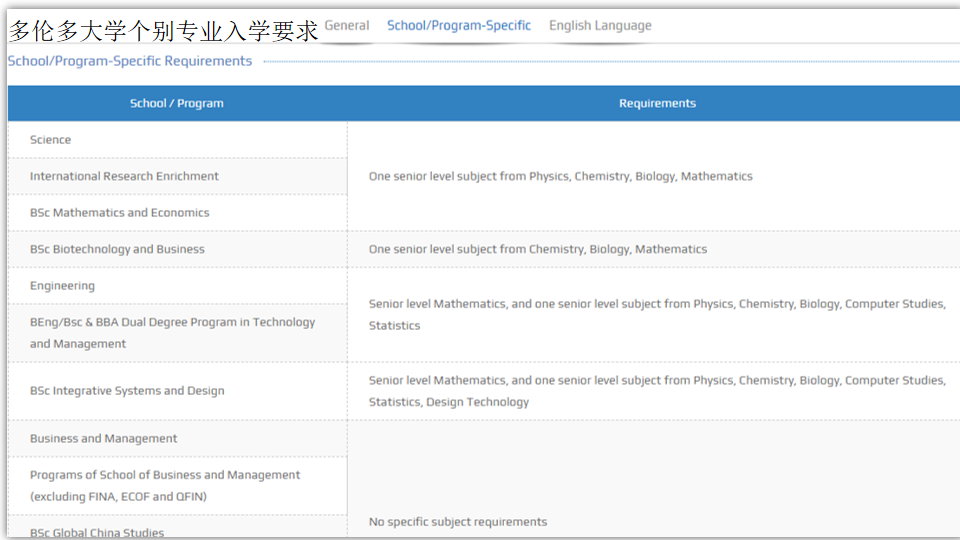Select the Business and Management row

[178, 438]
